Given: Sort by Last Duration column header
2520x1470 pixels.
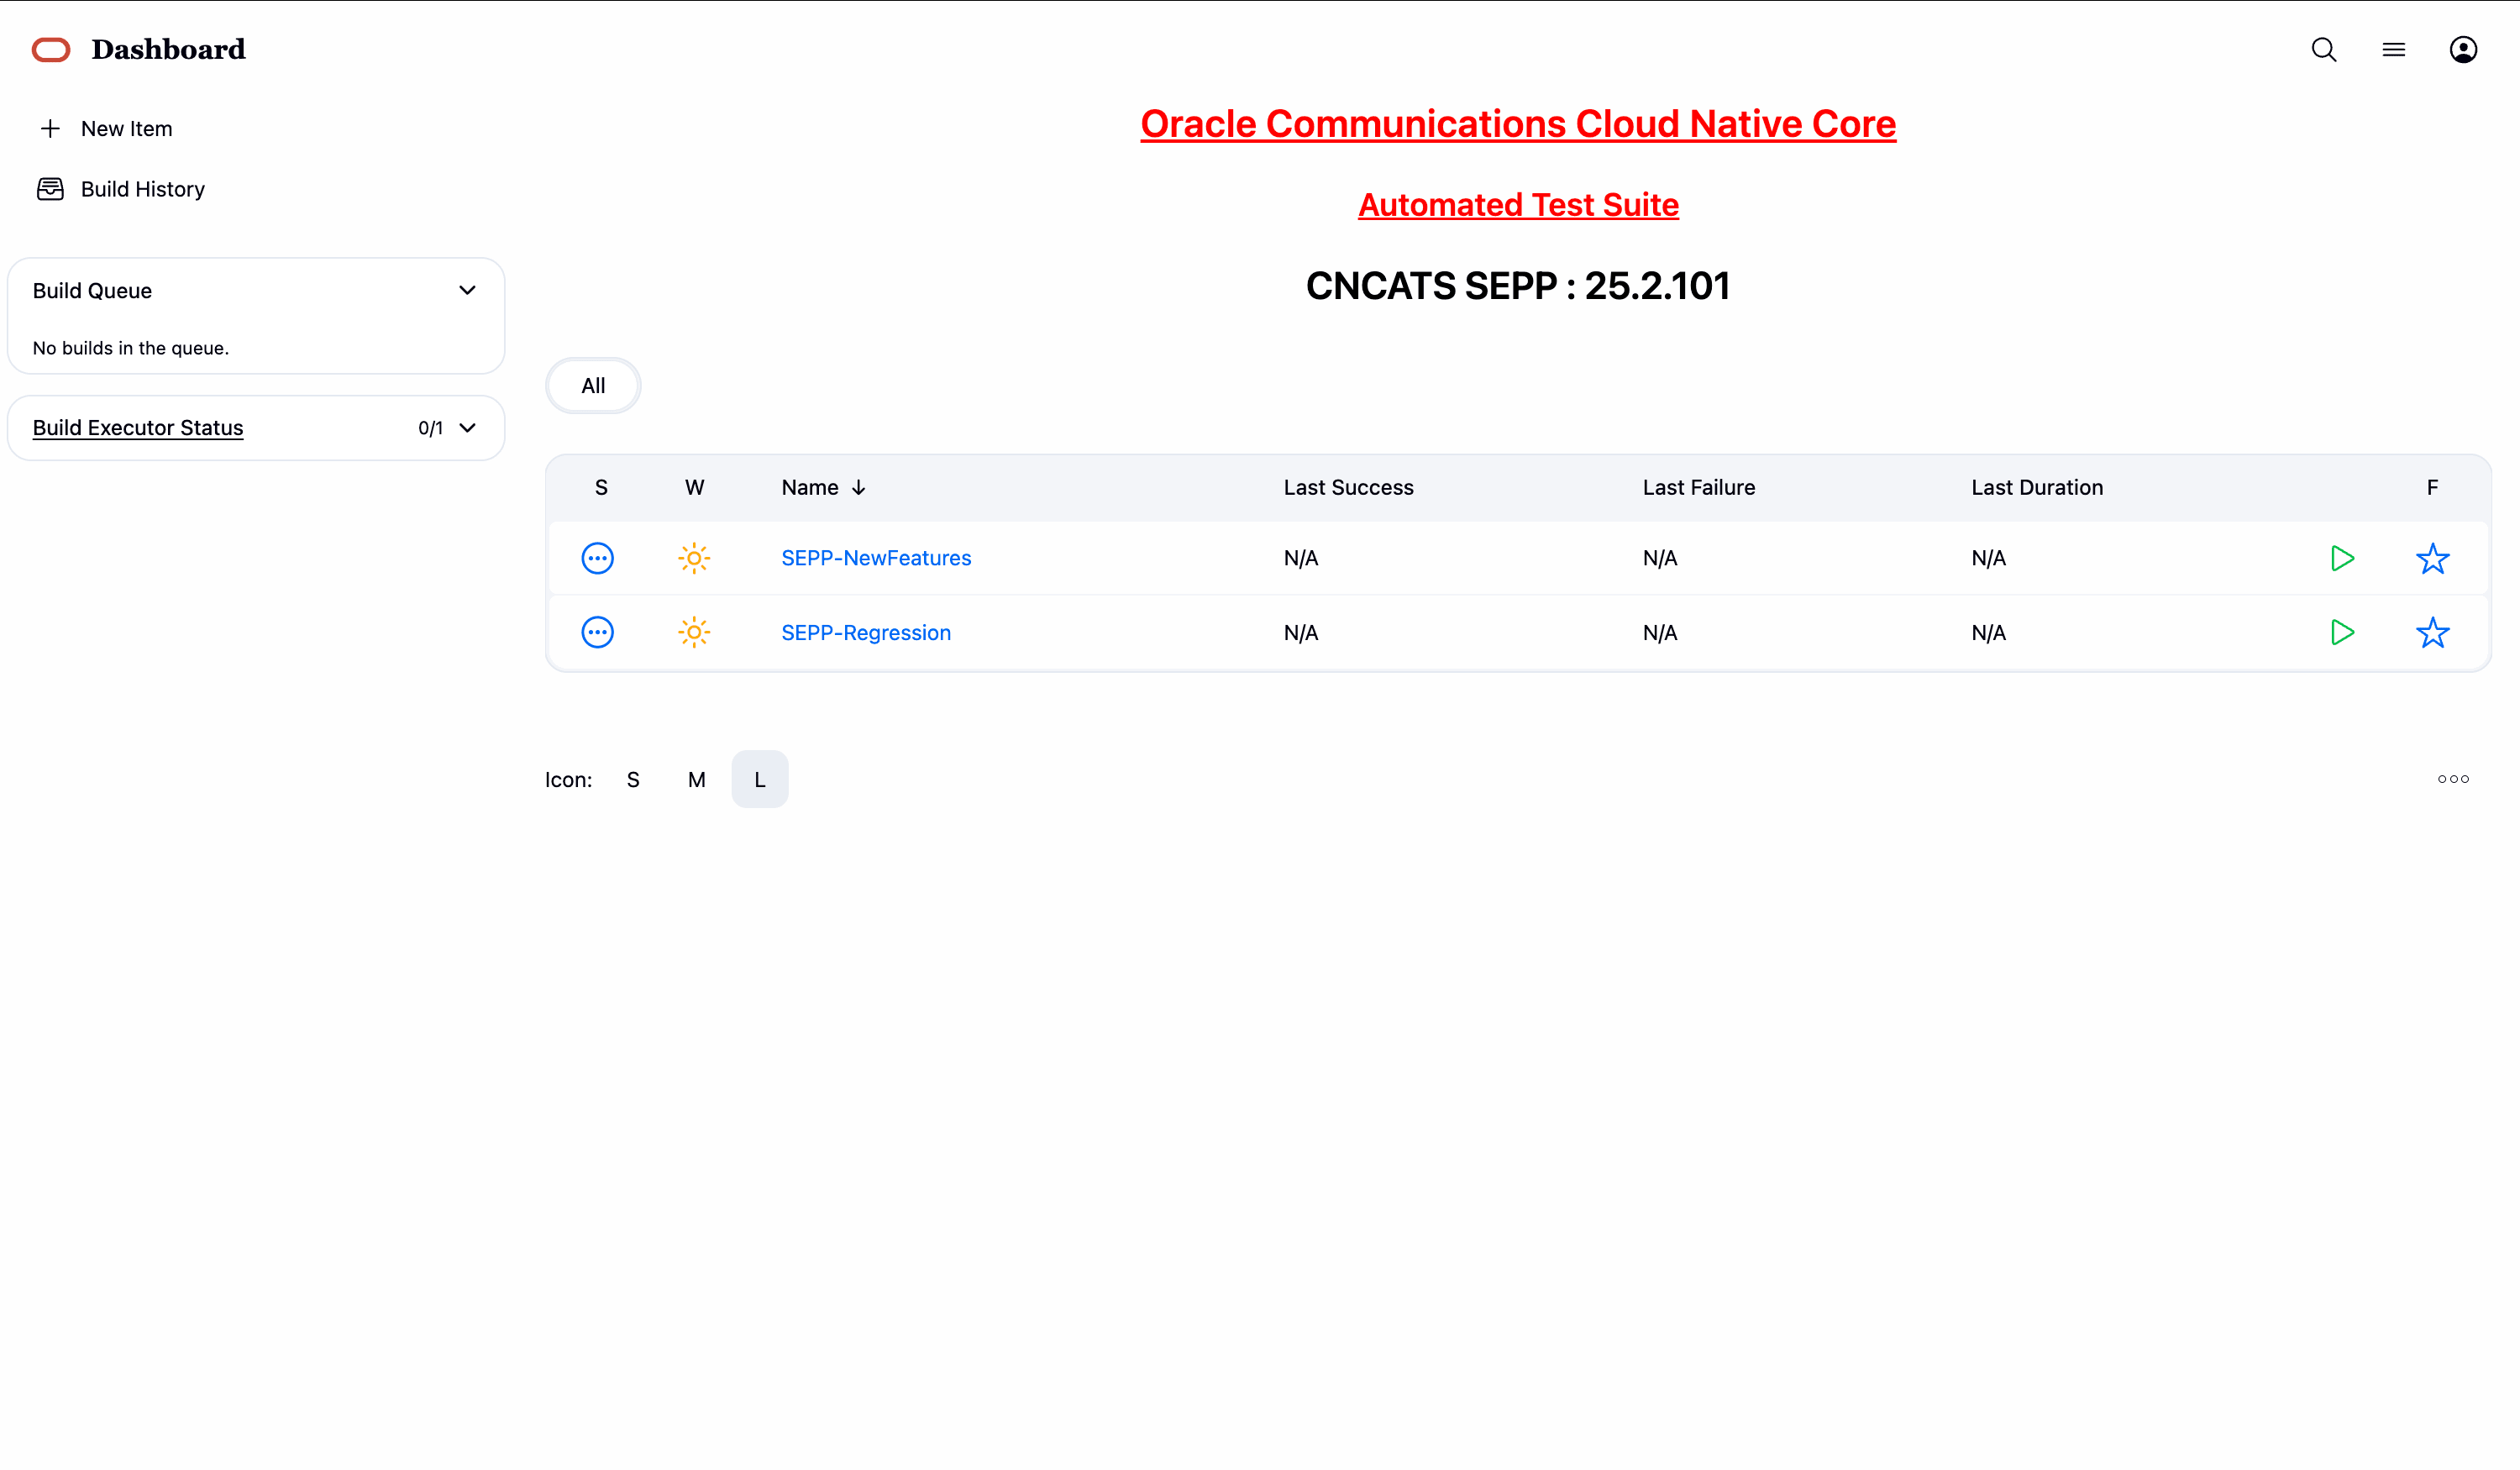Looking at the screenshot, I should 2037,487.
